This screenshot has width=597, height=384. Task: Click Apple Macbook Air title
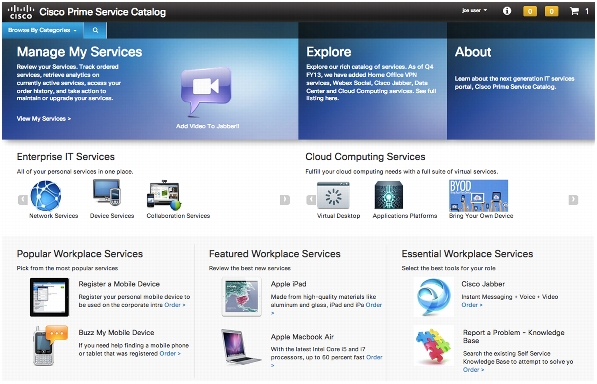(x=302, y=337)
